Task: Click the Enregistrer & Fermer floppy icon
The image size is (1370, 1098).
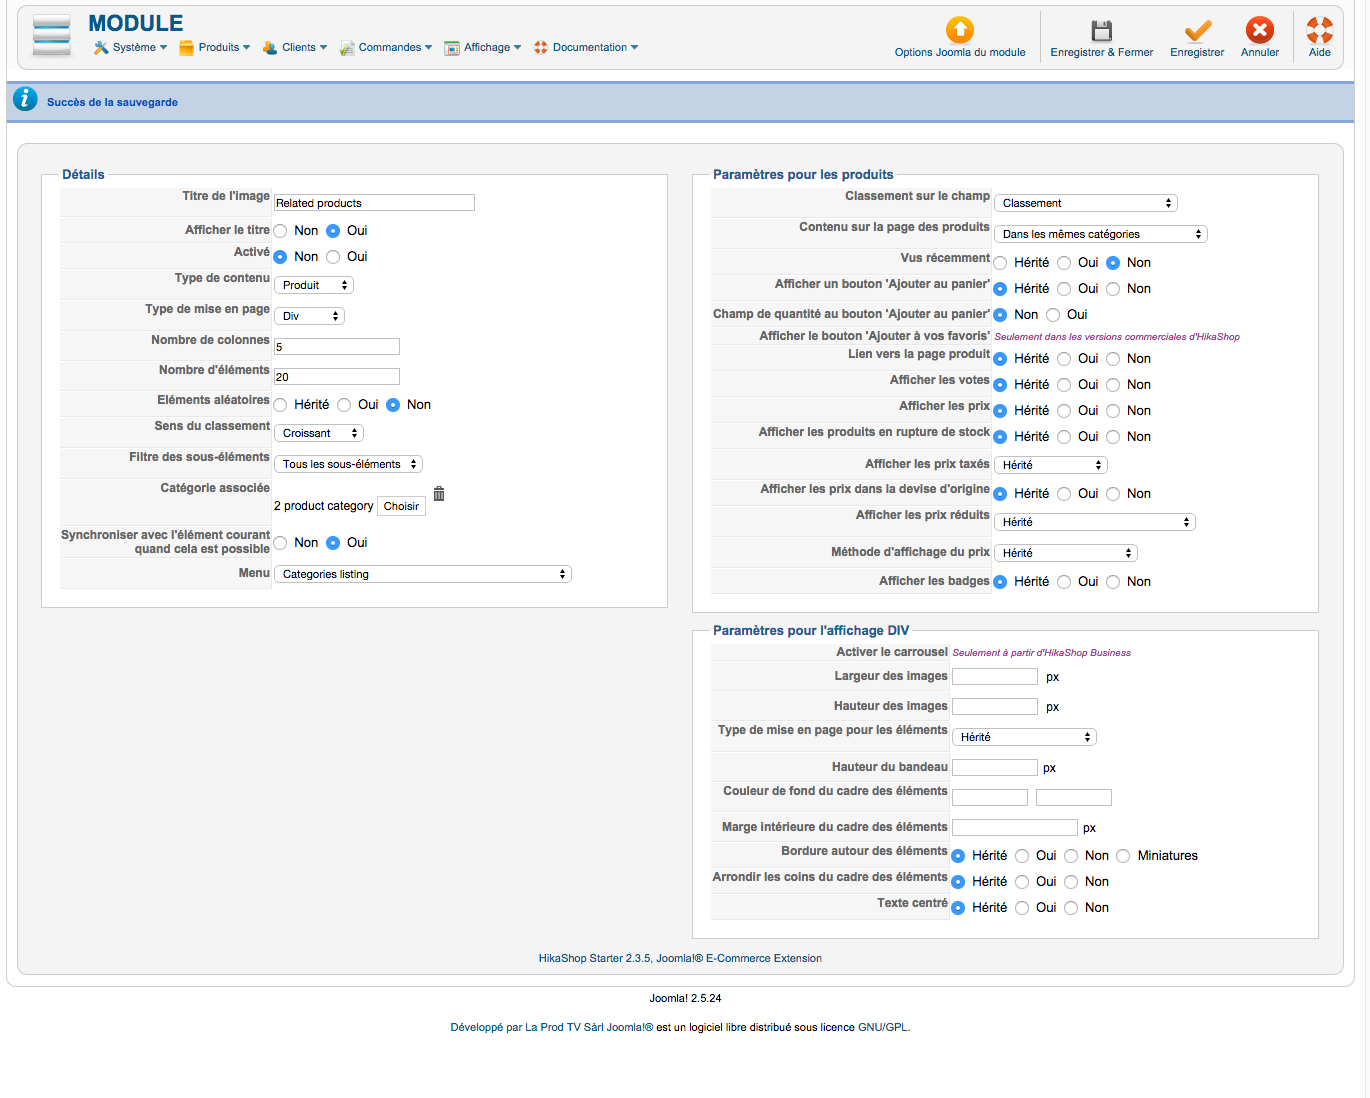Action: (x=1101, y=30)
